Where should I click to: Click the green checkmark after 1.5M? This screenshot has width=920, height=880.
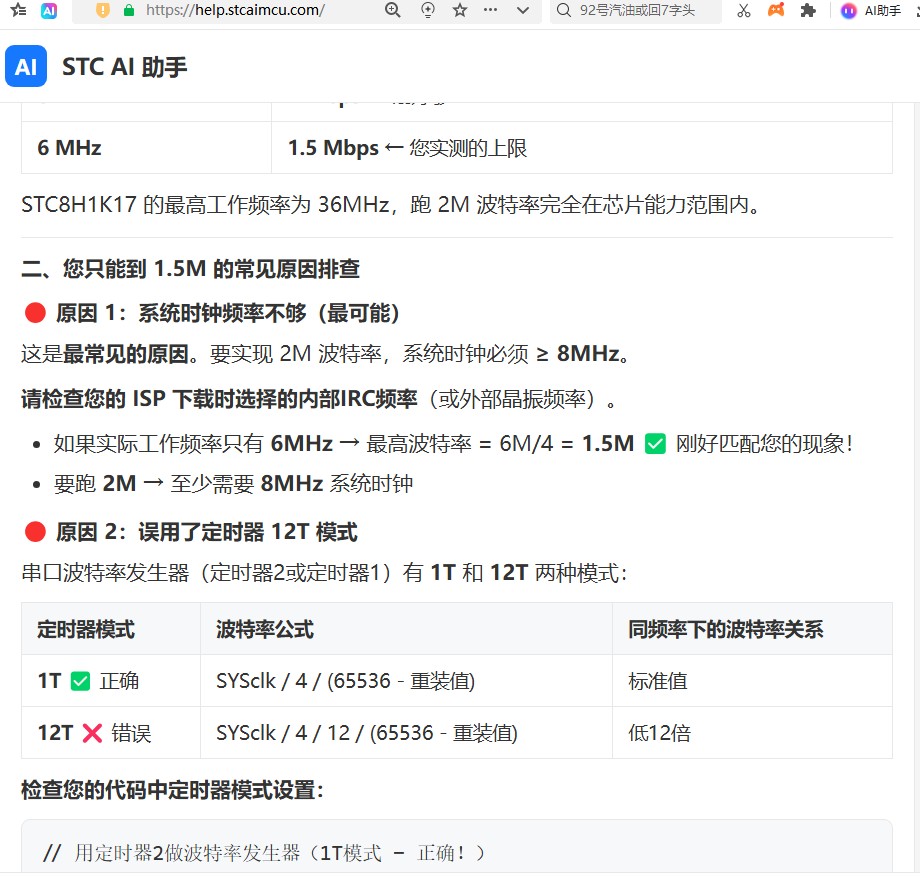point(655,444)
